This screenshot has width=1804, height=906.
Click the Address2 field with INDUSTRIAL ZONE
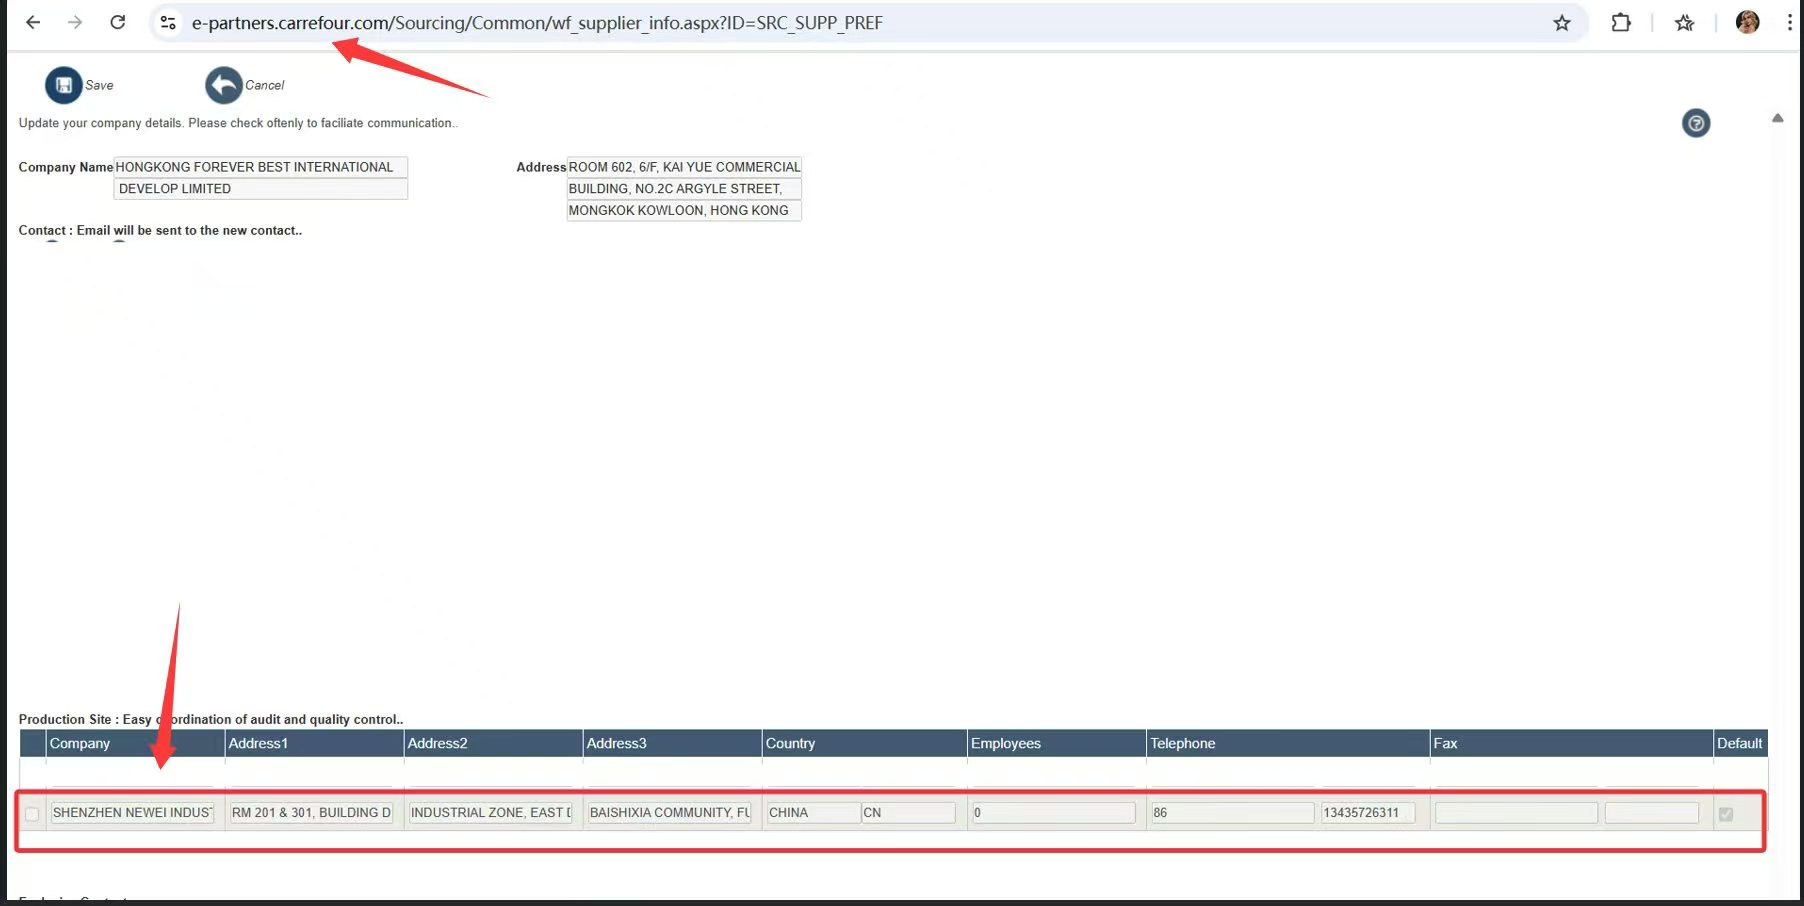click(489, 813)
